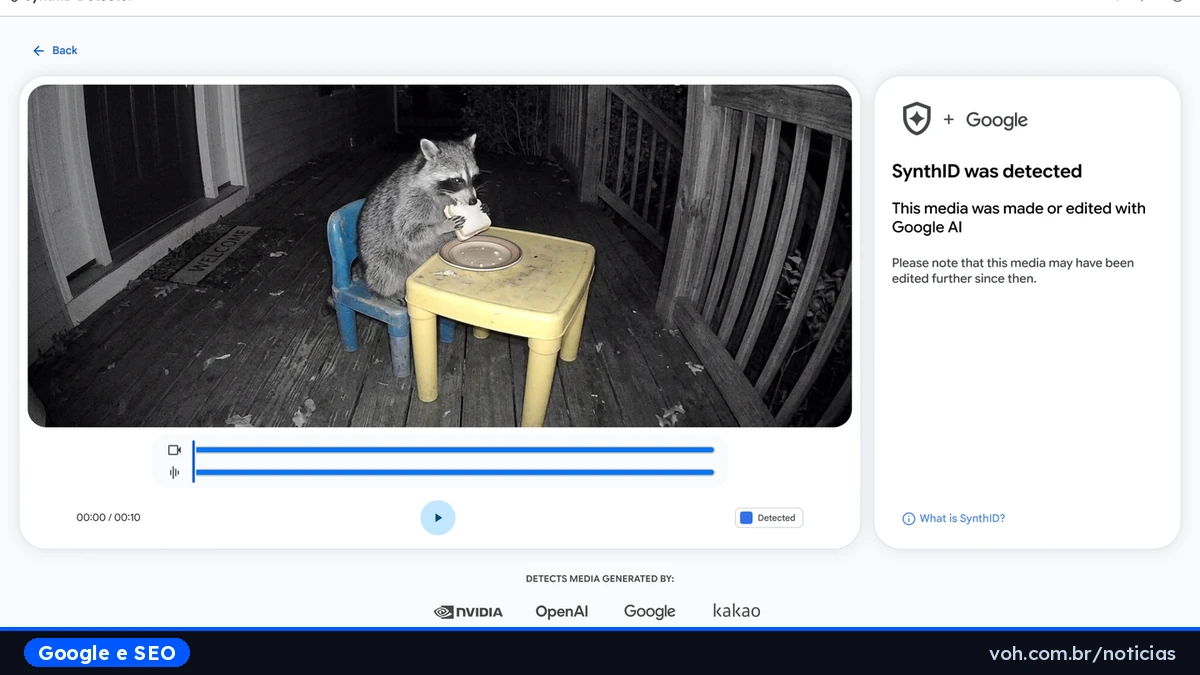Viewport: 1200px width, 675px height.
Task: Click the audio waveform track icon
Action: 174,473
